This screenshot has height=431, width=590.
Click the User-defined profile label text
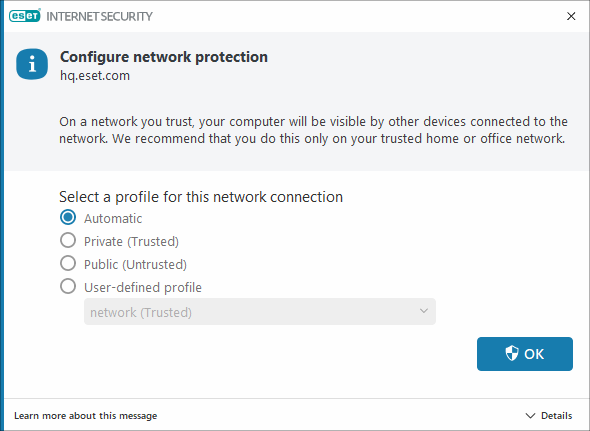point(143,287)
